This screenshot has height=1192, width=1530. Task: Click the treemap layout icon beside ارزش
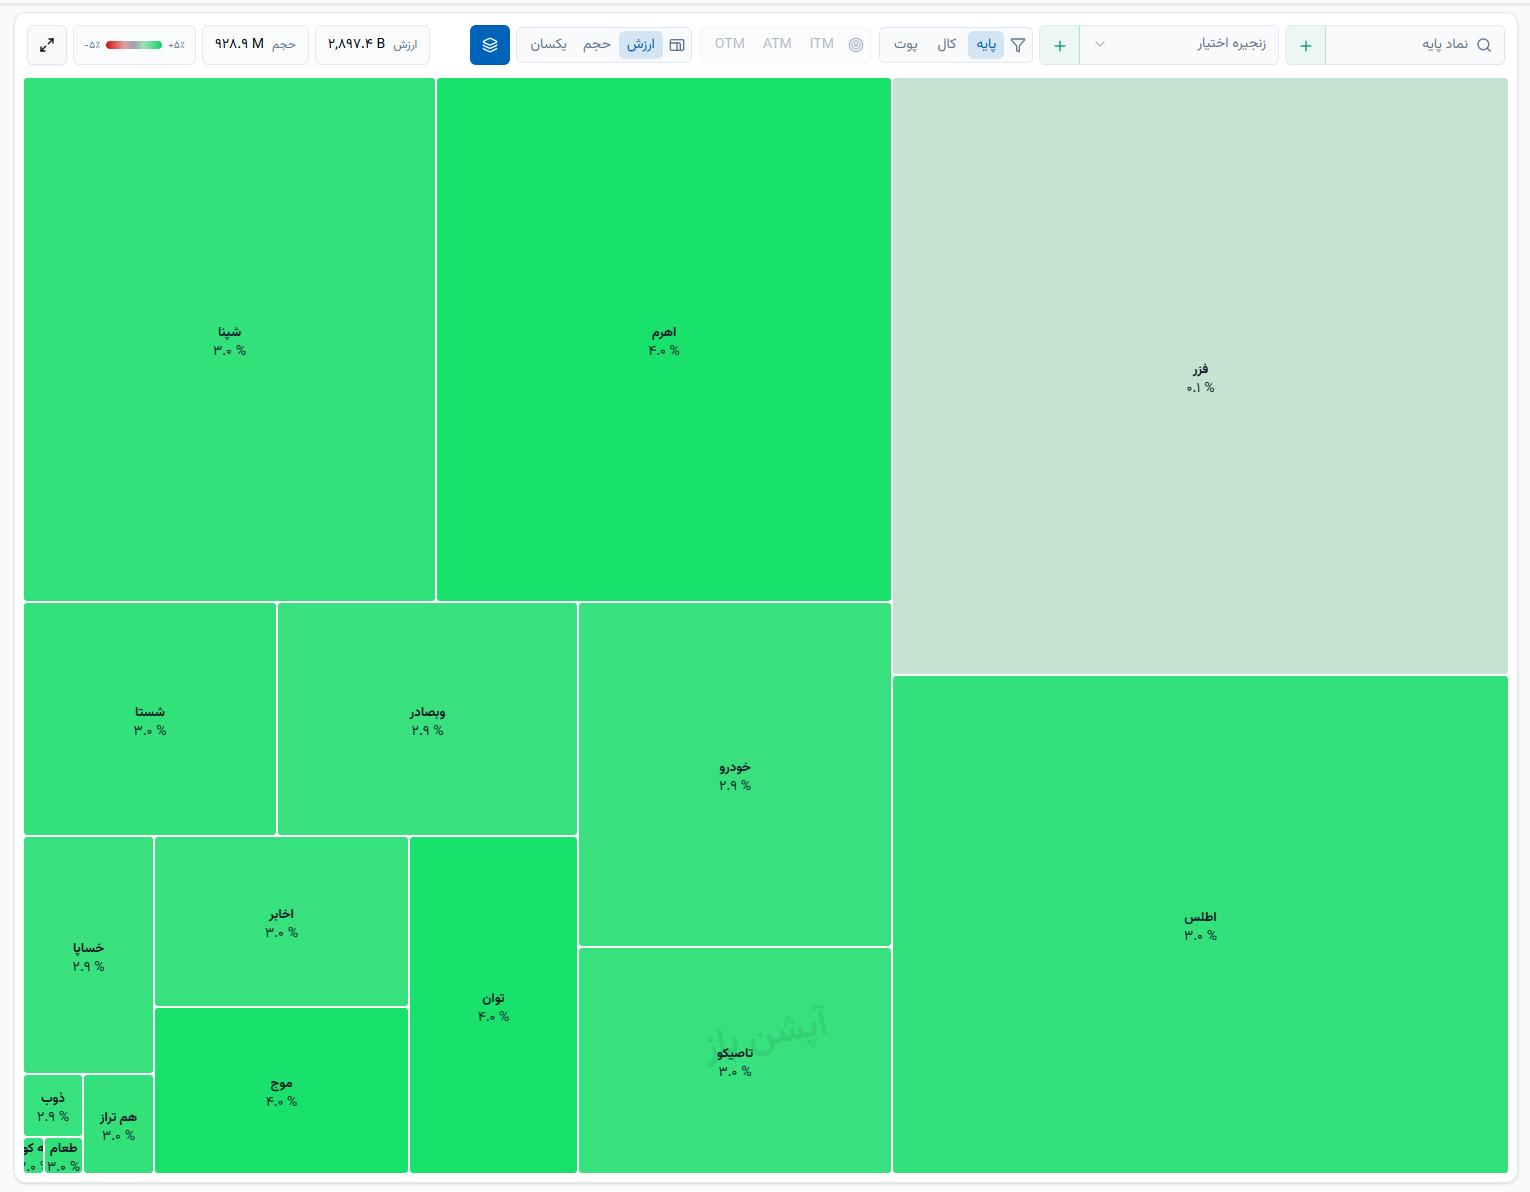[677, 45]
